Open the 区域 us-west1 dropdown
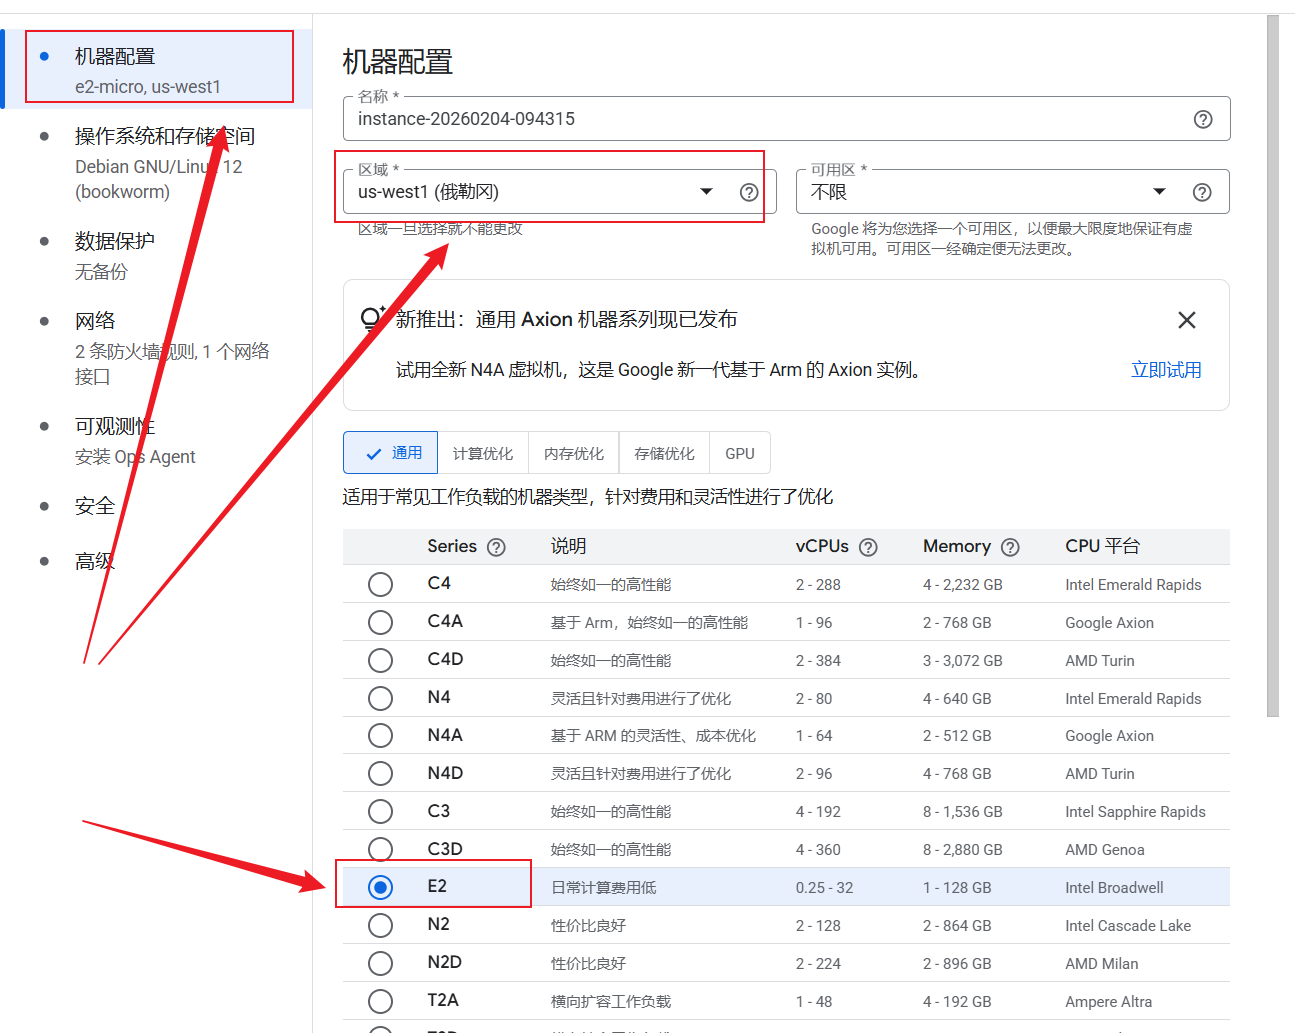Image resolution: width=1295 pixels, height=1033 pixels. (706, 191)
